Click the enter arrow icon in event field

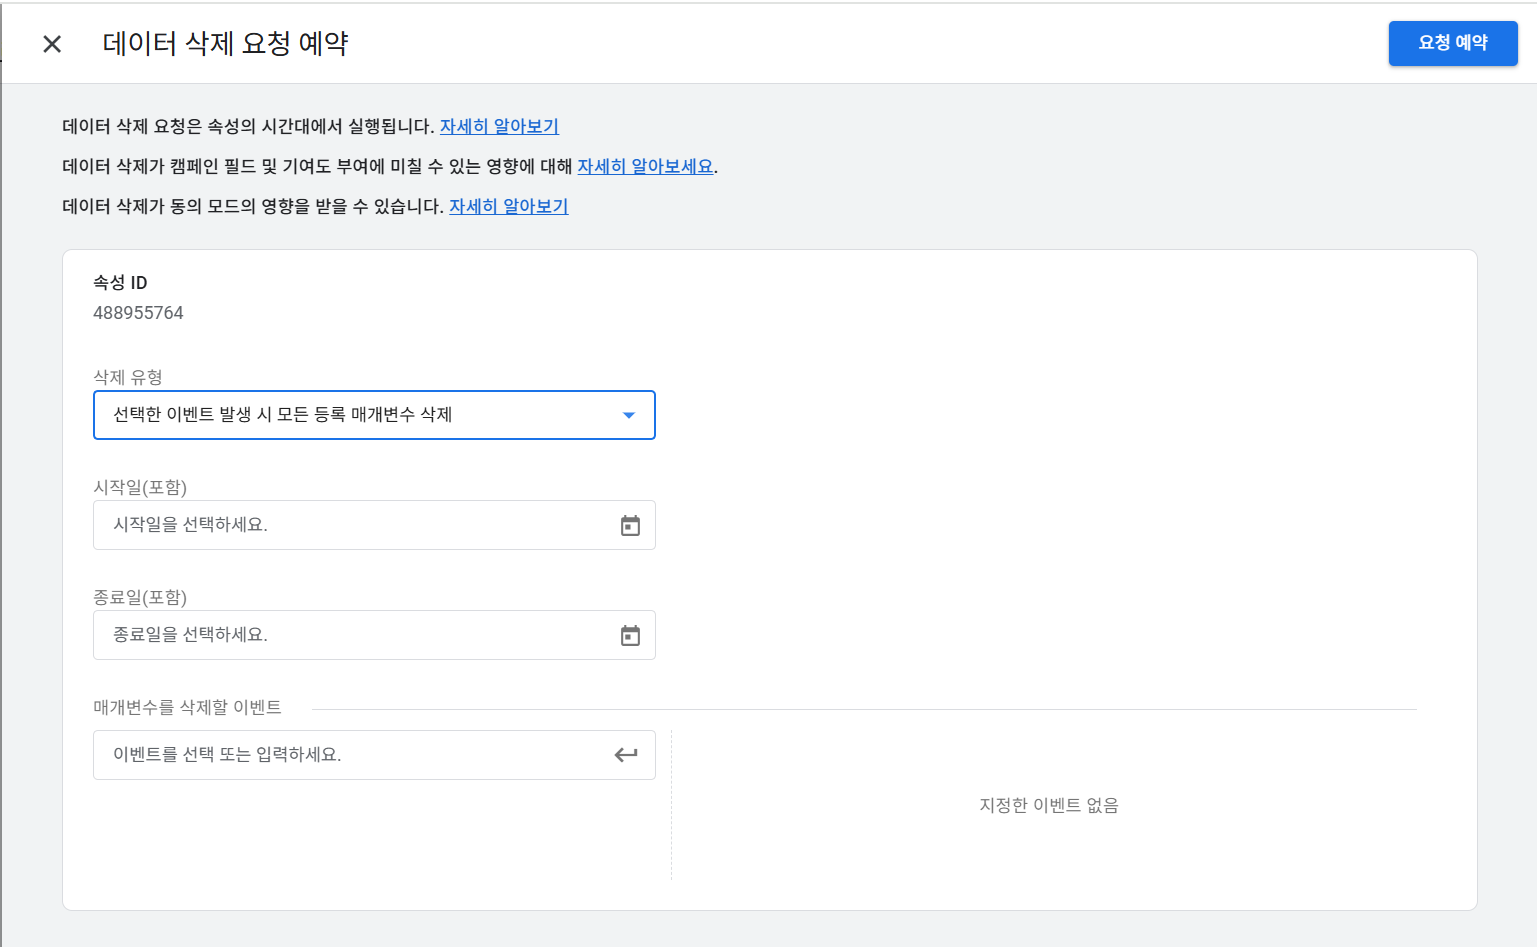pyautogui.click(x=626, y=755)
